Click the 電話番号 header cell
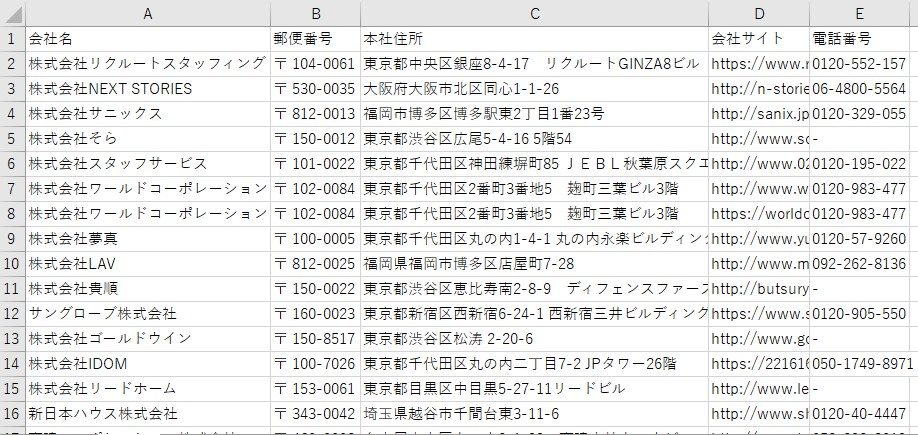The width and height of the screenshot is (918, 435). coord(859,39)
